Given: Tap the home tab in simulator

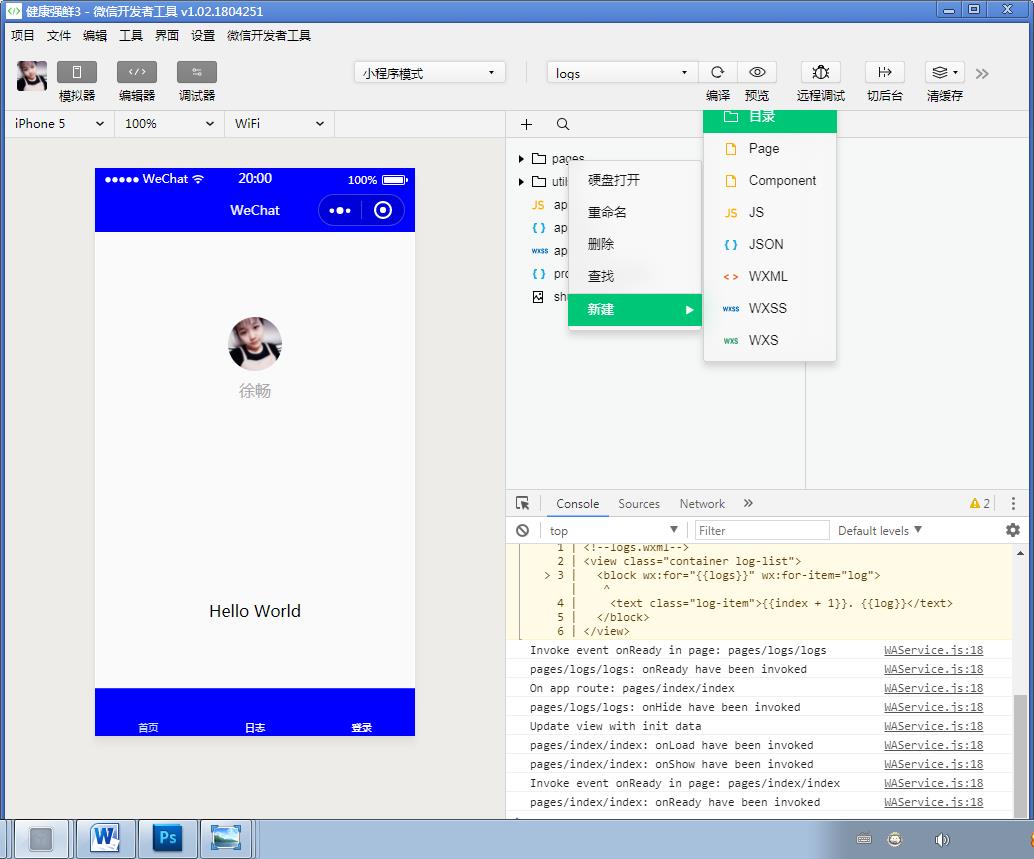Looking at the screenshot, I should [x=148, y=726].
